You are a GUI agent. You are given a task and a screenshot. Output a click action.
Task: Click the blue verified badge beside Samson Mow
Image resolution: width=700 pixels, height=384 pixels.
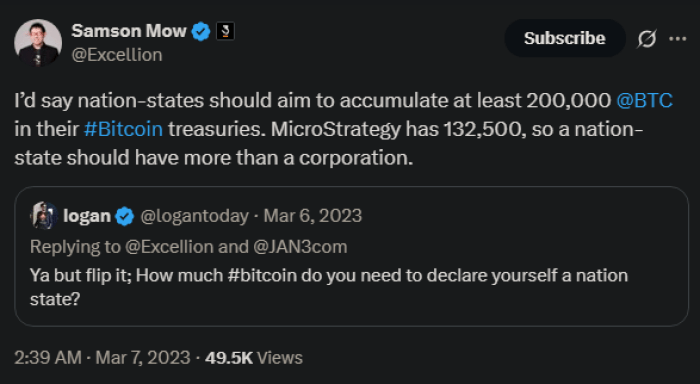click(201, 31)
